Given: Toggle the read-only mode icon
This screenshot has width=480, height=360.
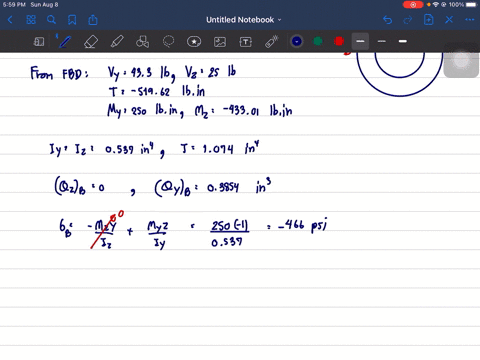Looking at the screenshot, I should [x=39, y=42].
